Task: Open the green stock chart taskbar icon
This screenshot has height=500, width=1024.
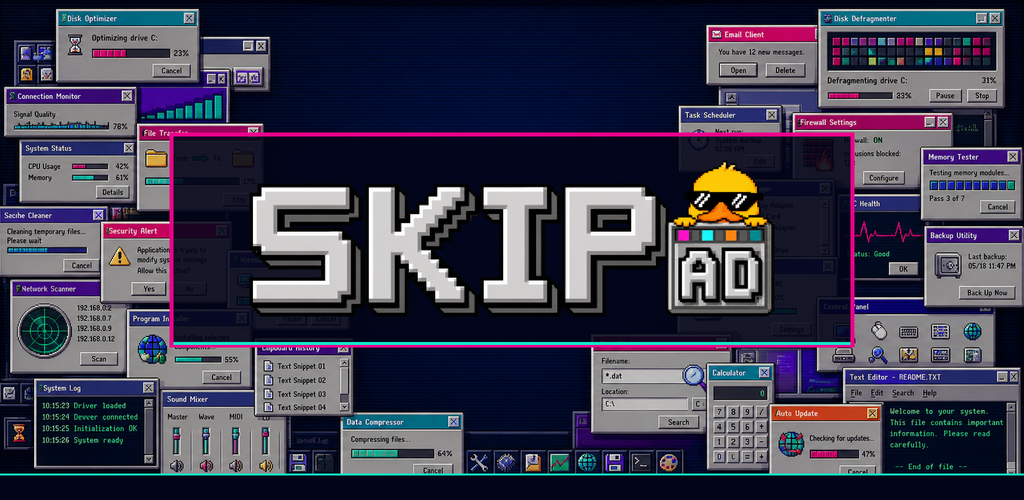Action: point(559,462)
